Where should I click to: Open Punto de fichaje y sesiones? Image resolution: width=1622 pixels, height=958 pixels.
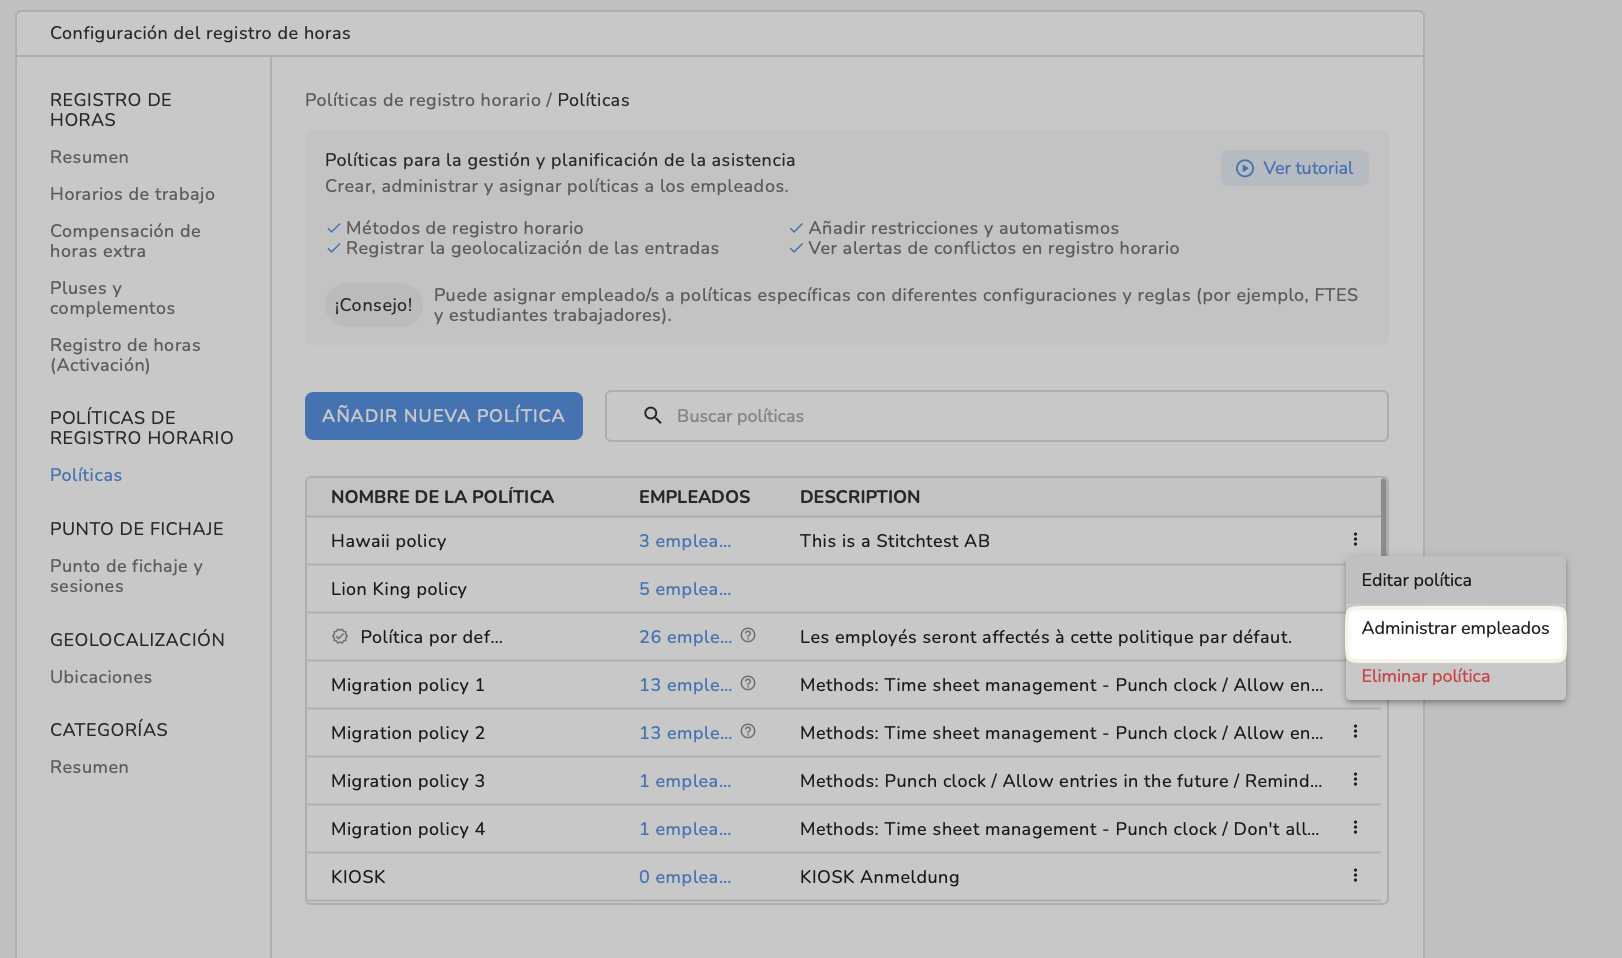coord(126,576)
